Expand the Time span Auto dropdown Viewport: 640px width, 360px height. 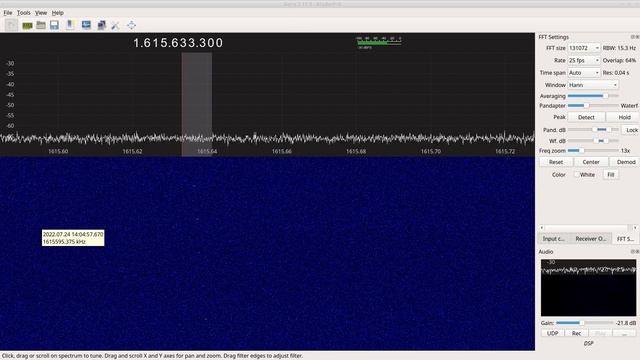[x=584, y=73]
